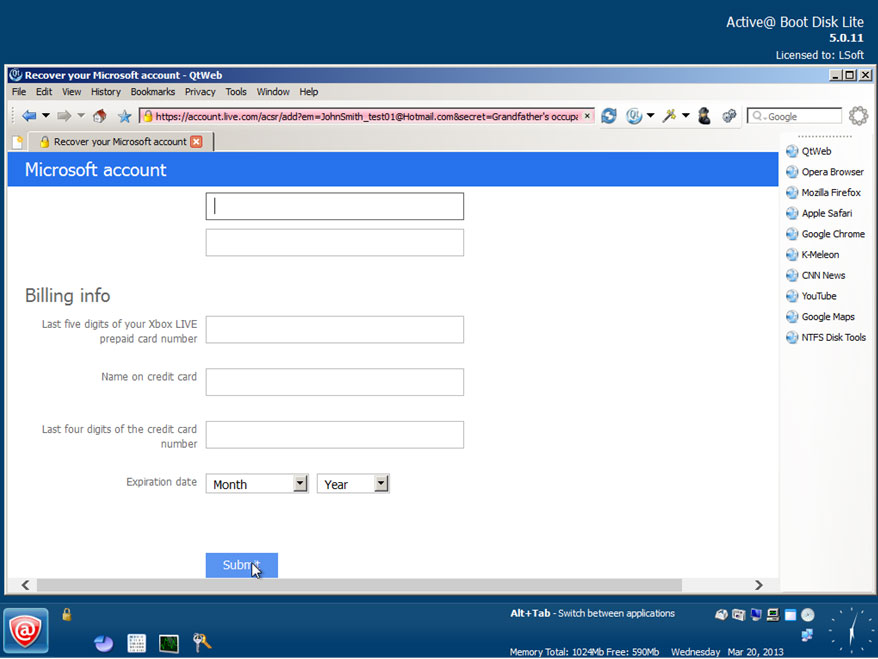Open the Active@ Boot Disk start button
The width and height of the screenshot is (878, 659).
pyautogui.click(x=26, y=630)
